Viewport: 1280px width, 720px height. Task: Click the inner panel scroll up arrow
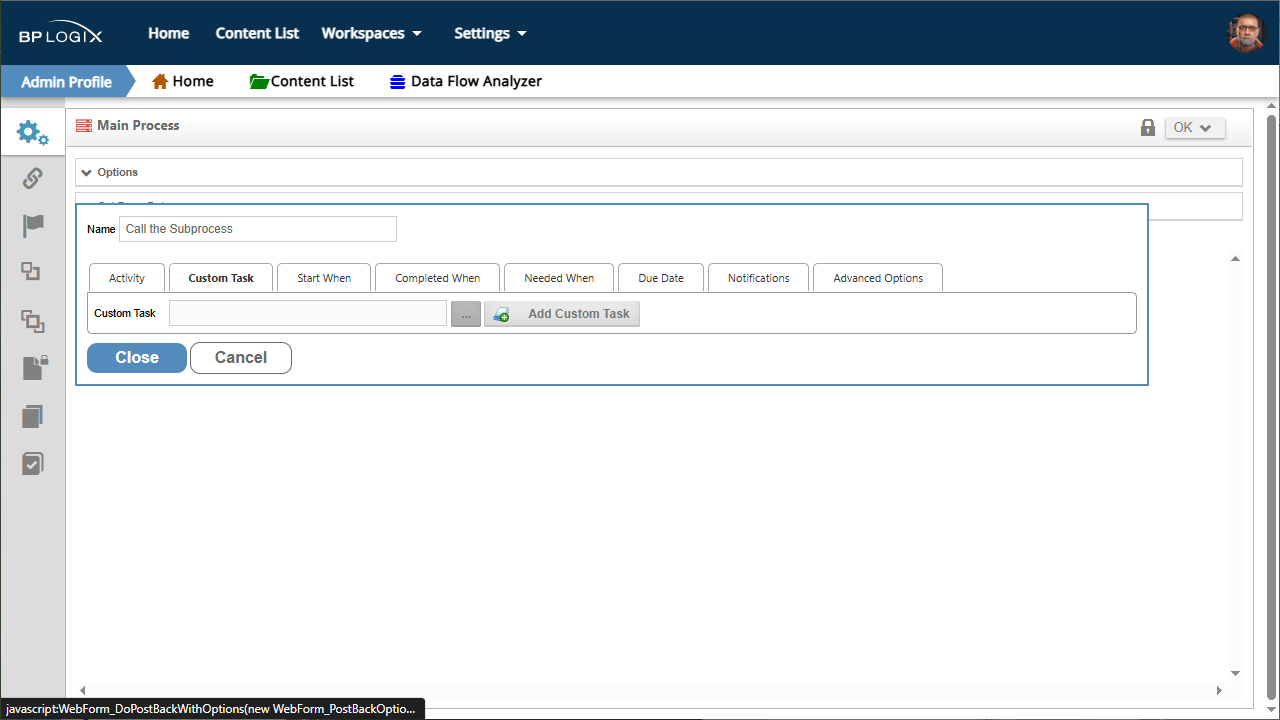[x=1235, y=259]
